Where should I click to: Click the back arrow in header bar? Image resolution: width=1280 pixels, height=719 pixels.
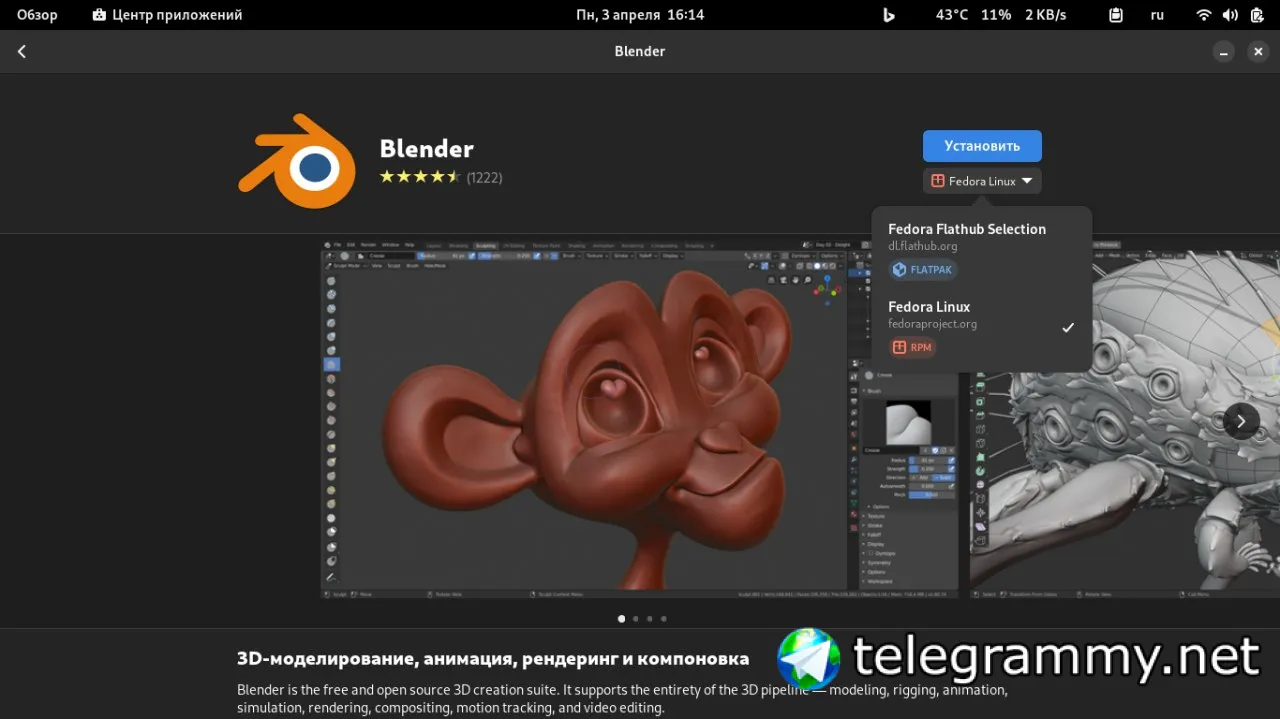tap(22, 51)
